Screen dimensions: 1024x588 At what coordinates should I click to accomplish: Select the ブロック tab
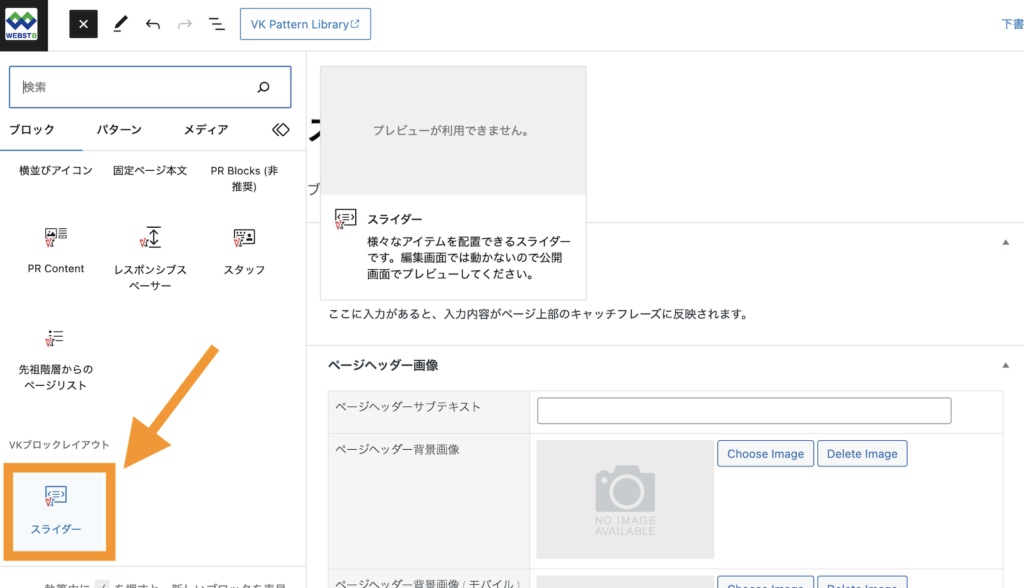[x=32, y=130]
